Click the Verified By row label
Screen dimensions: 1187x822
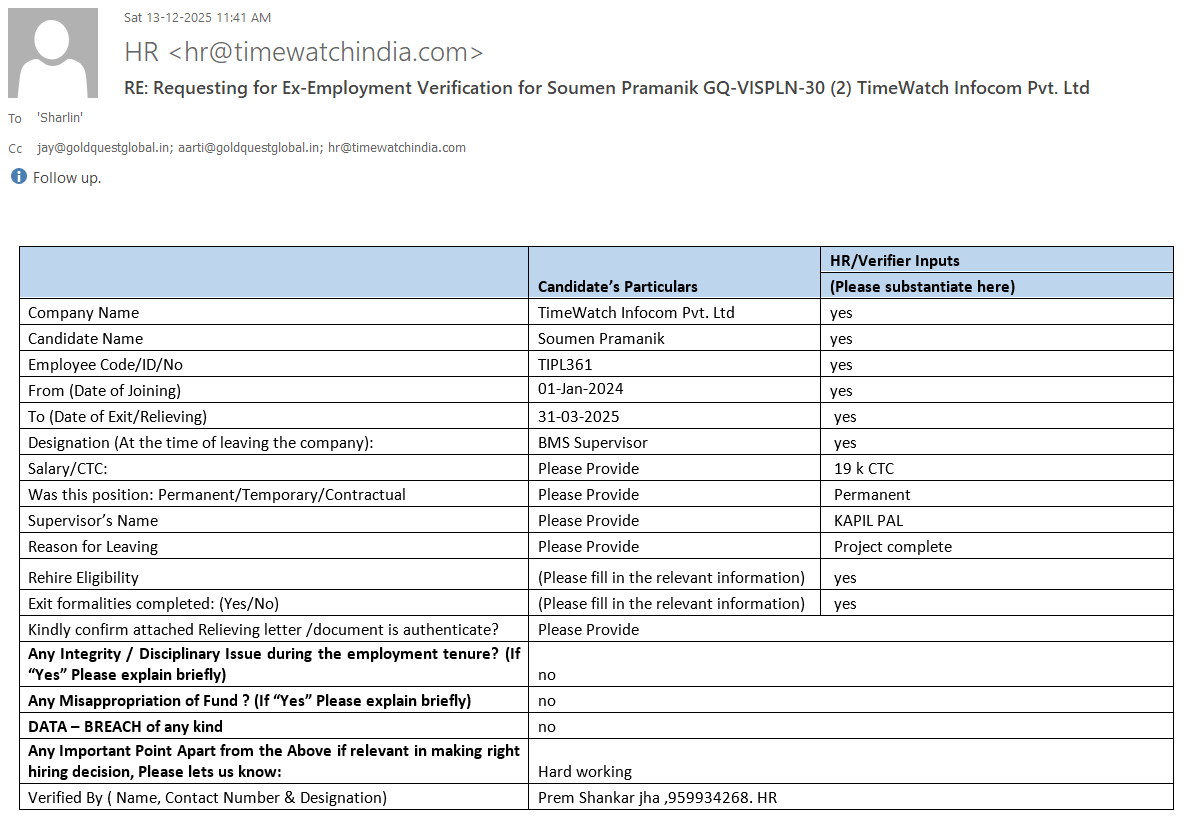coord(207,798)
